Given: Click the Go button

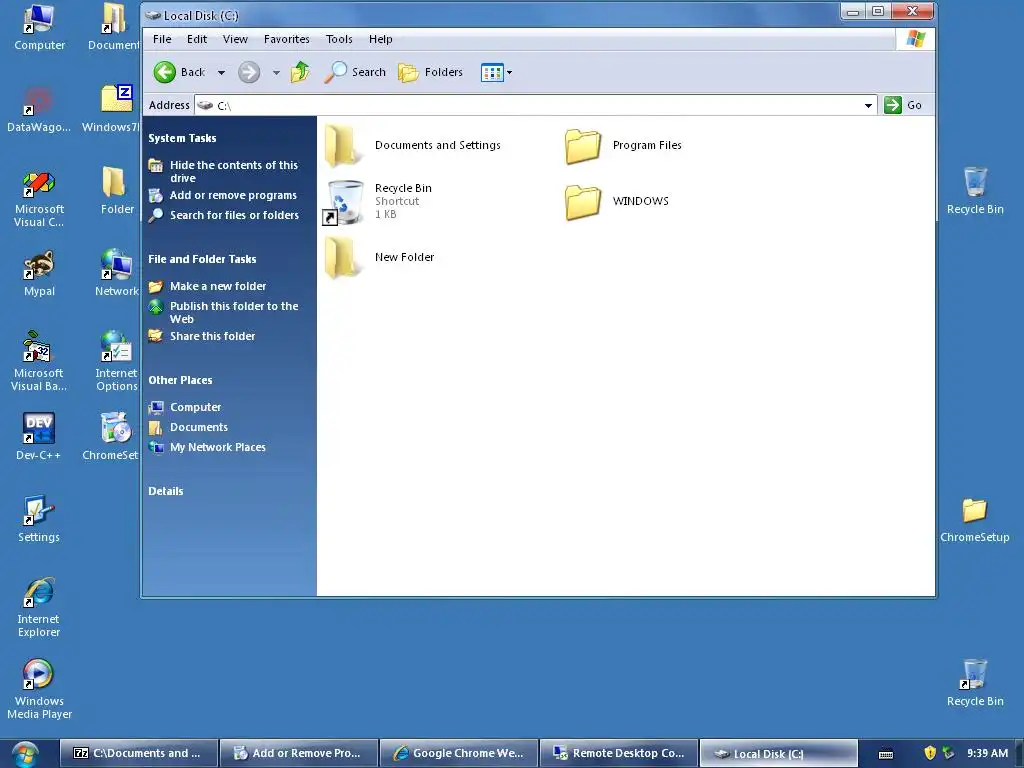Looking at the screenshot, I should (903, 105).
